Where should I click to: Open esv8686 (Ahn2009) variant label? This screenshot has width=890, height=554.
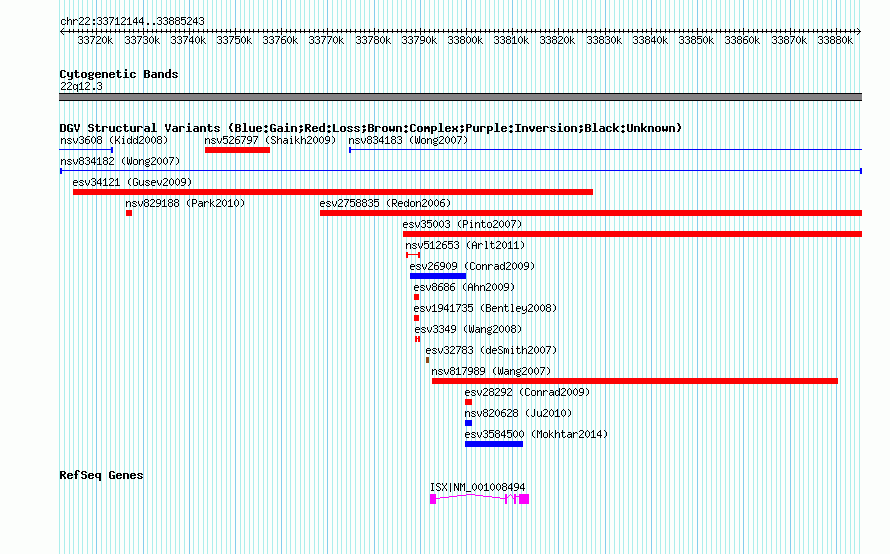[x=464, y=287]
